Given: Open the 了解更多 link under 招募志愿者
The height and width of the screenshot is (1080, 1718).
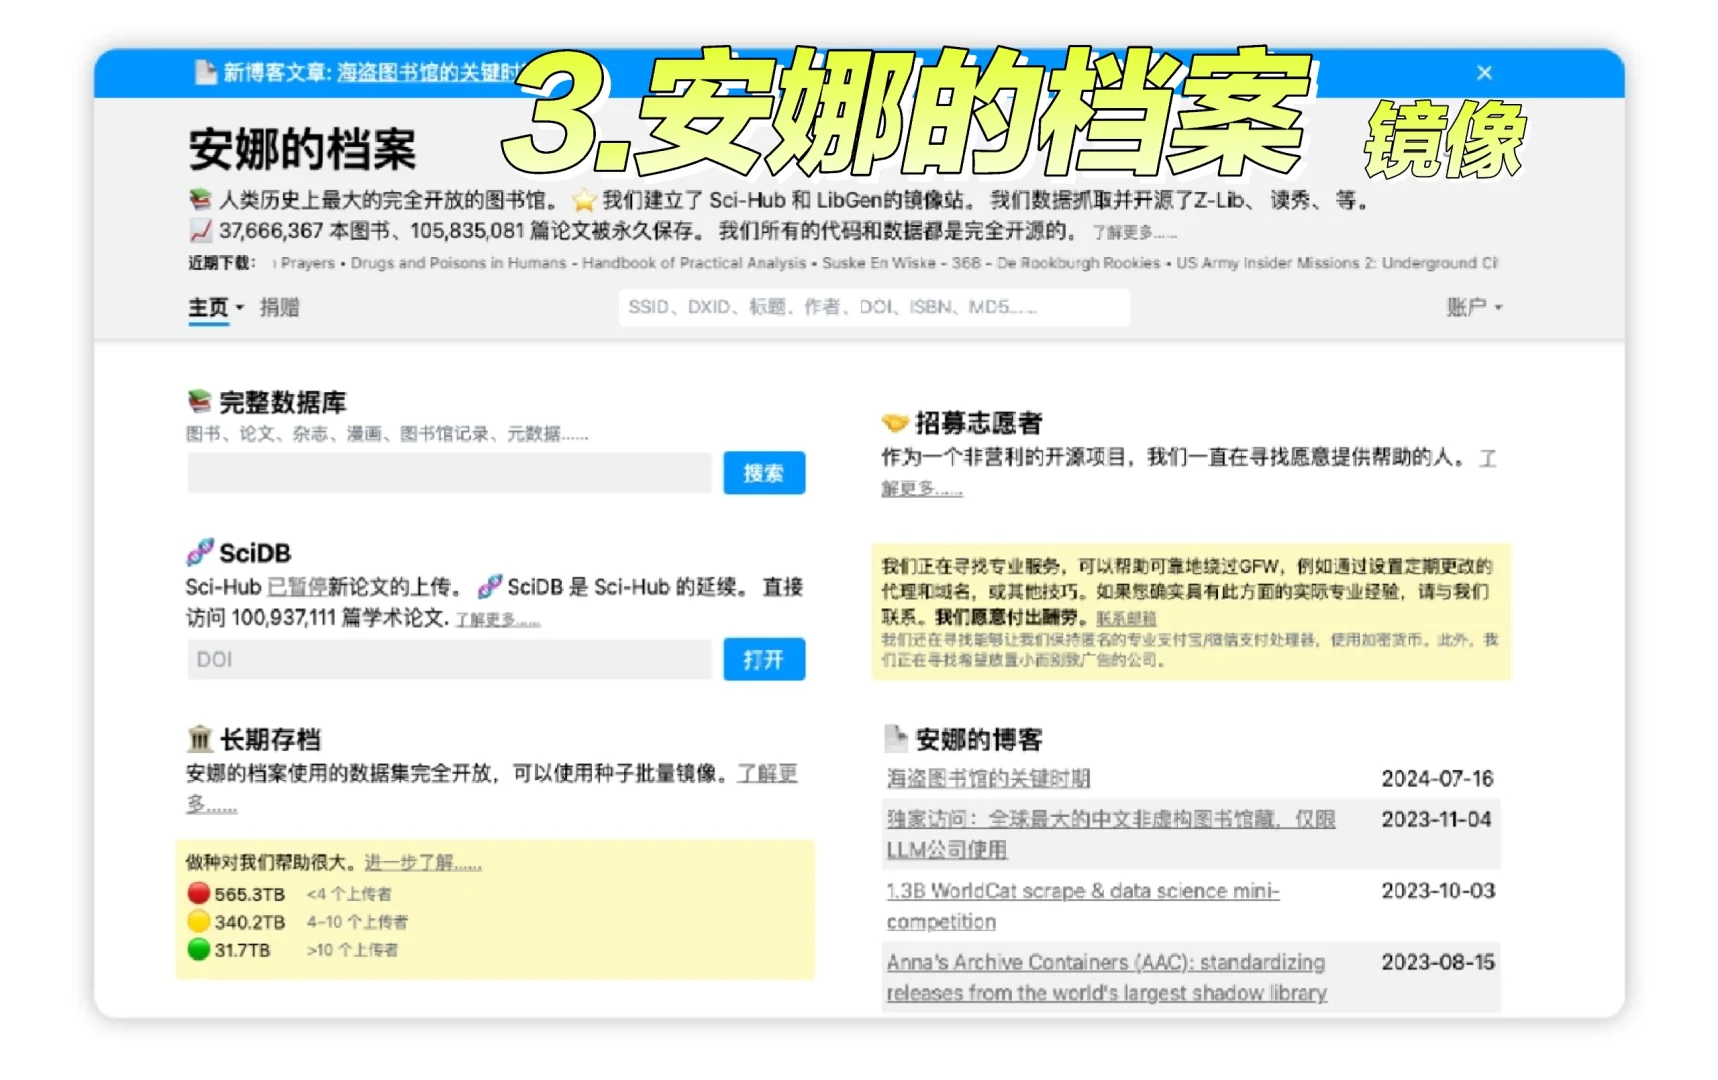Looking at the screenshot, I should pos(921,489).
